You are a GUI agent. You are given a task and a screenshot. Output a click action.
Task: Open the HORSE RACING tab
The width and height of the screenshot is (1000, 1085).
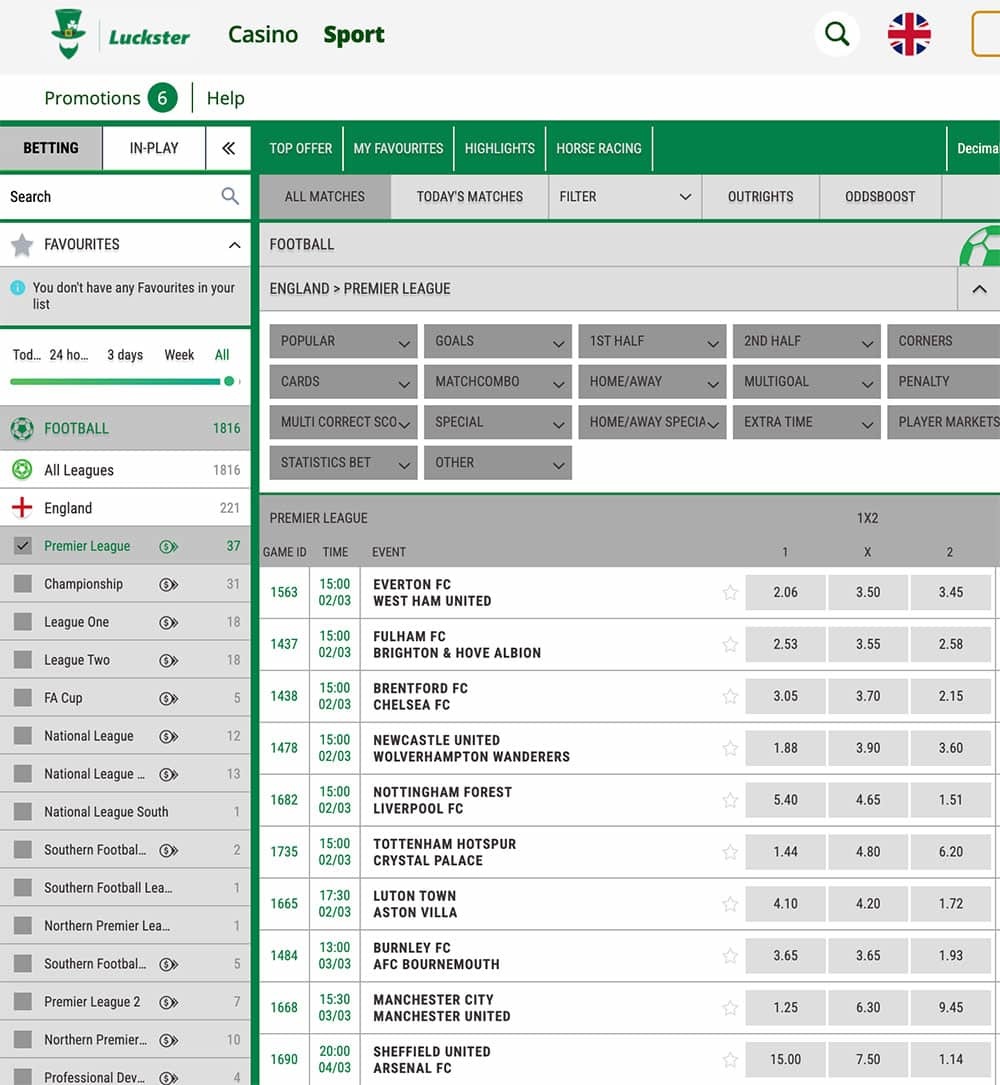click(599, 148)
